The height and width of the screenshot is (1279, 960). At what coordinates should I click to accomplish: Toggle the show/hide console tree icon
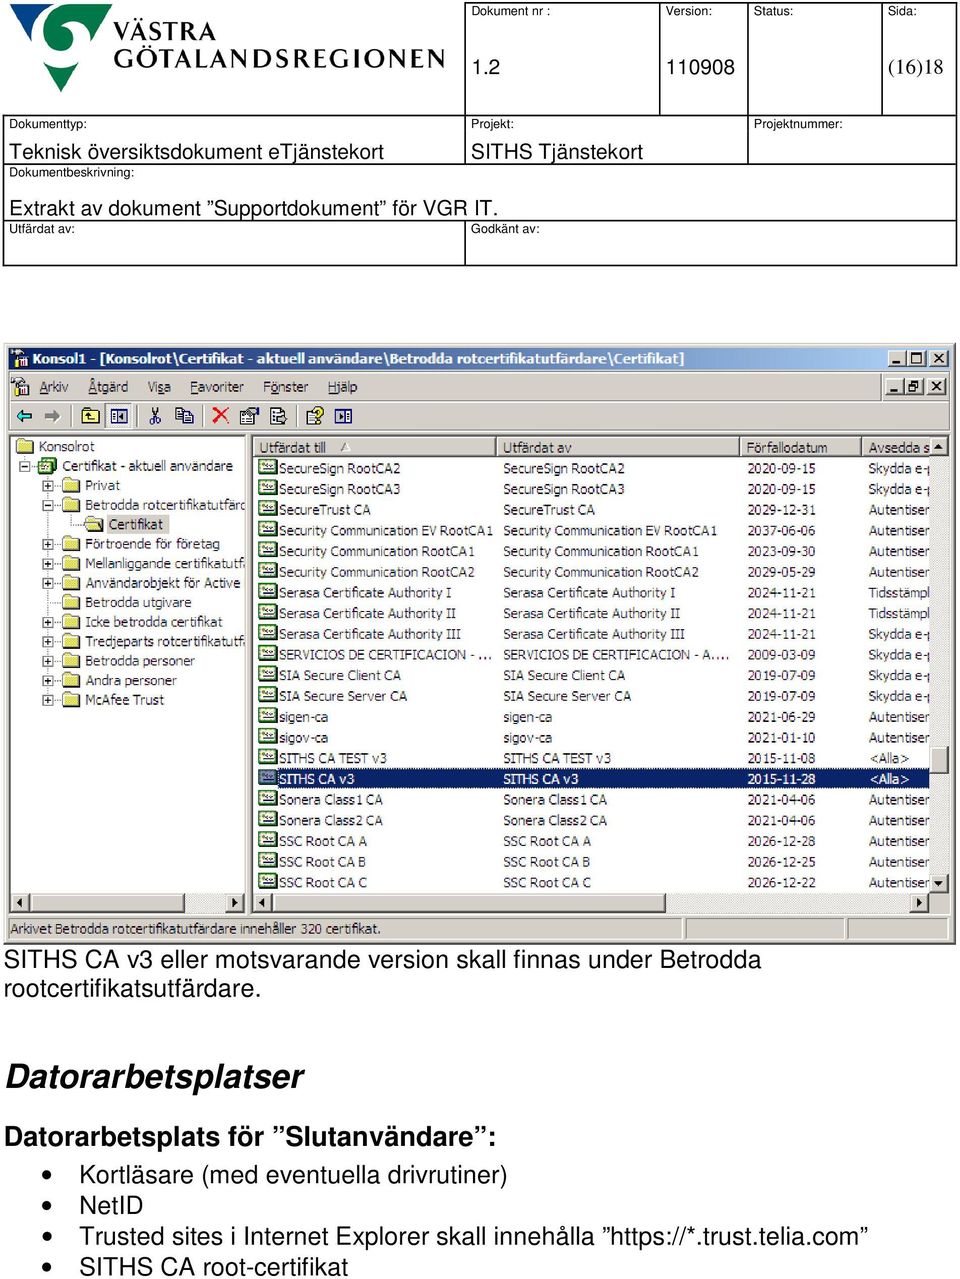(119, 415)
